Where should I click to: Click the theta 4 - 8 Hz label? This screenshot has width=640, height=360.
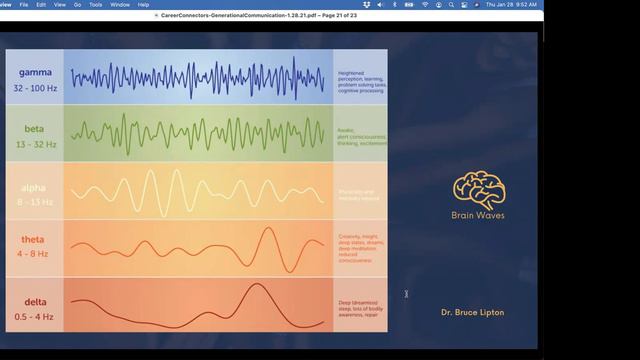point(33,247)
